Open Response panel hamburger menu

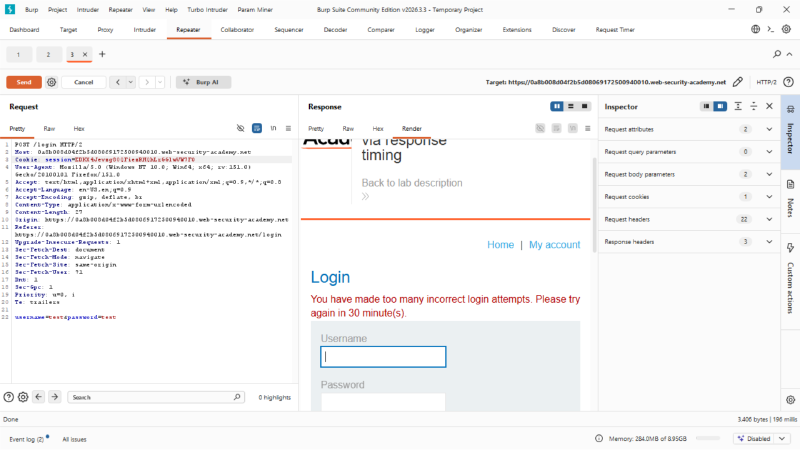coord(587,129)
